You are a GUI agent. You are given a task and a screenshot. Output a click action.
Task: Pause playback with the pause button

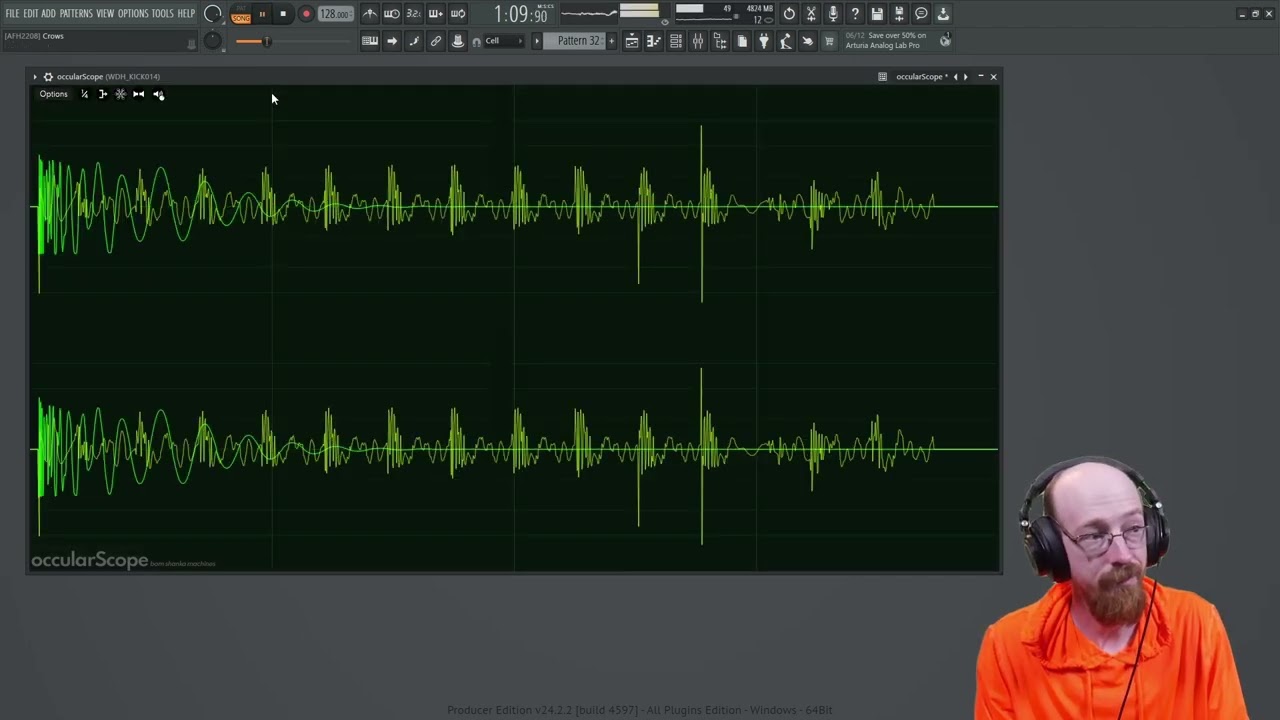tap(262, 15)
